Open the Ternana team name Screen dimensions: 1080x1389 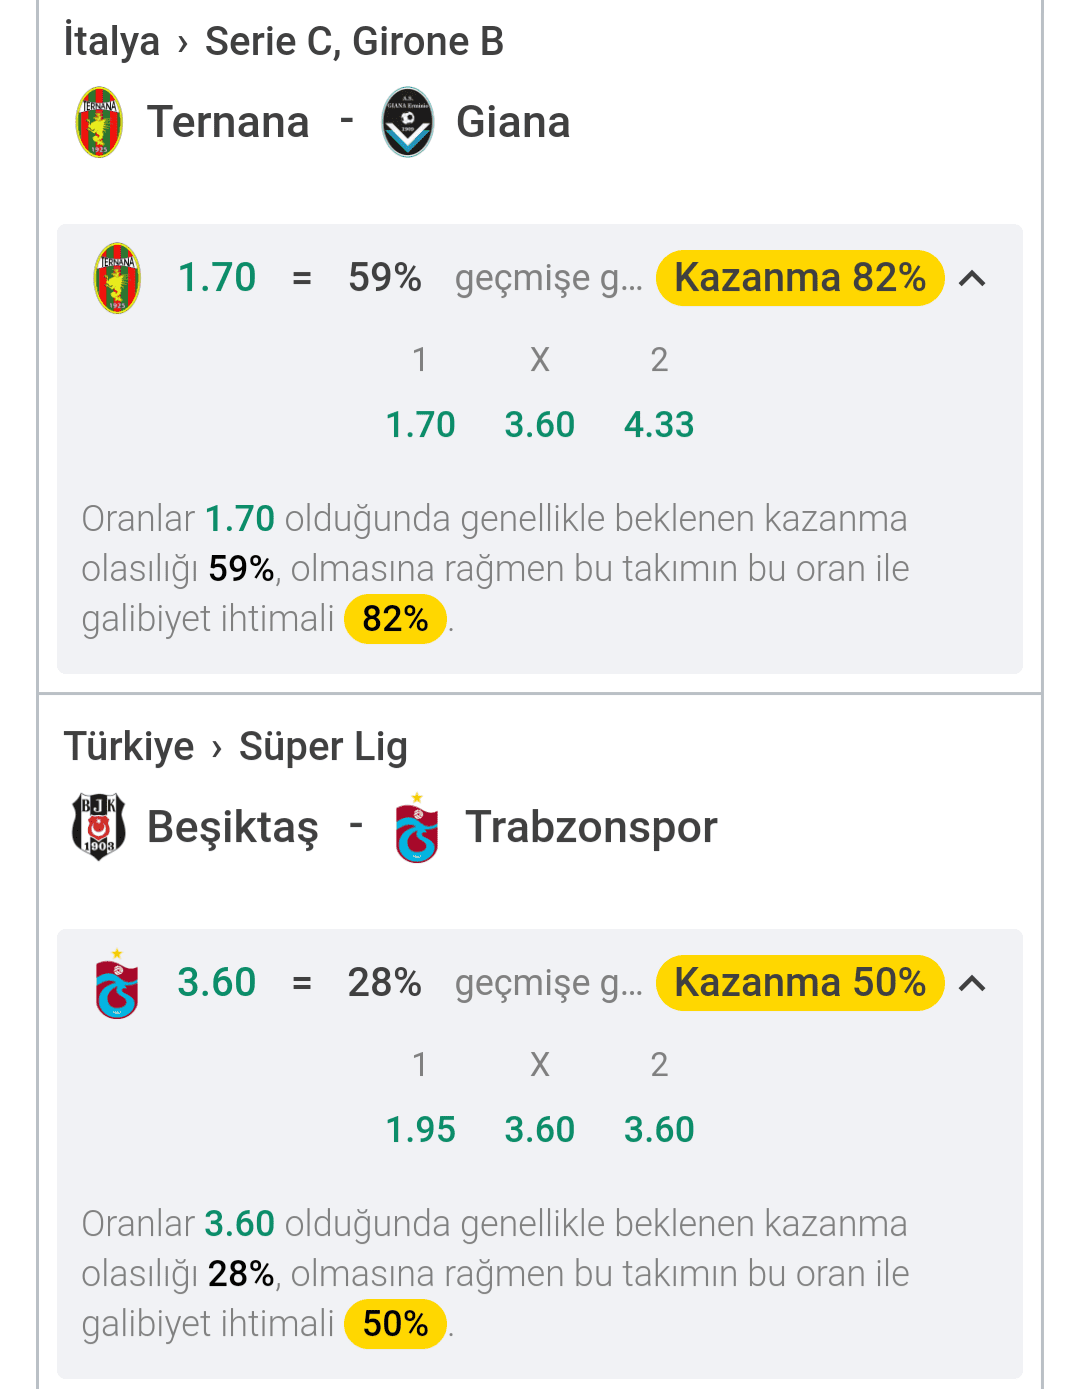tap(228, 122)
